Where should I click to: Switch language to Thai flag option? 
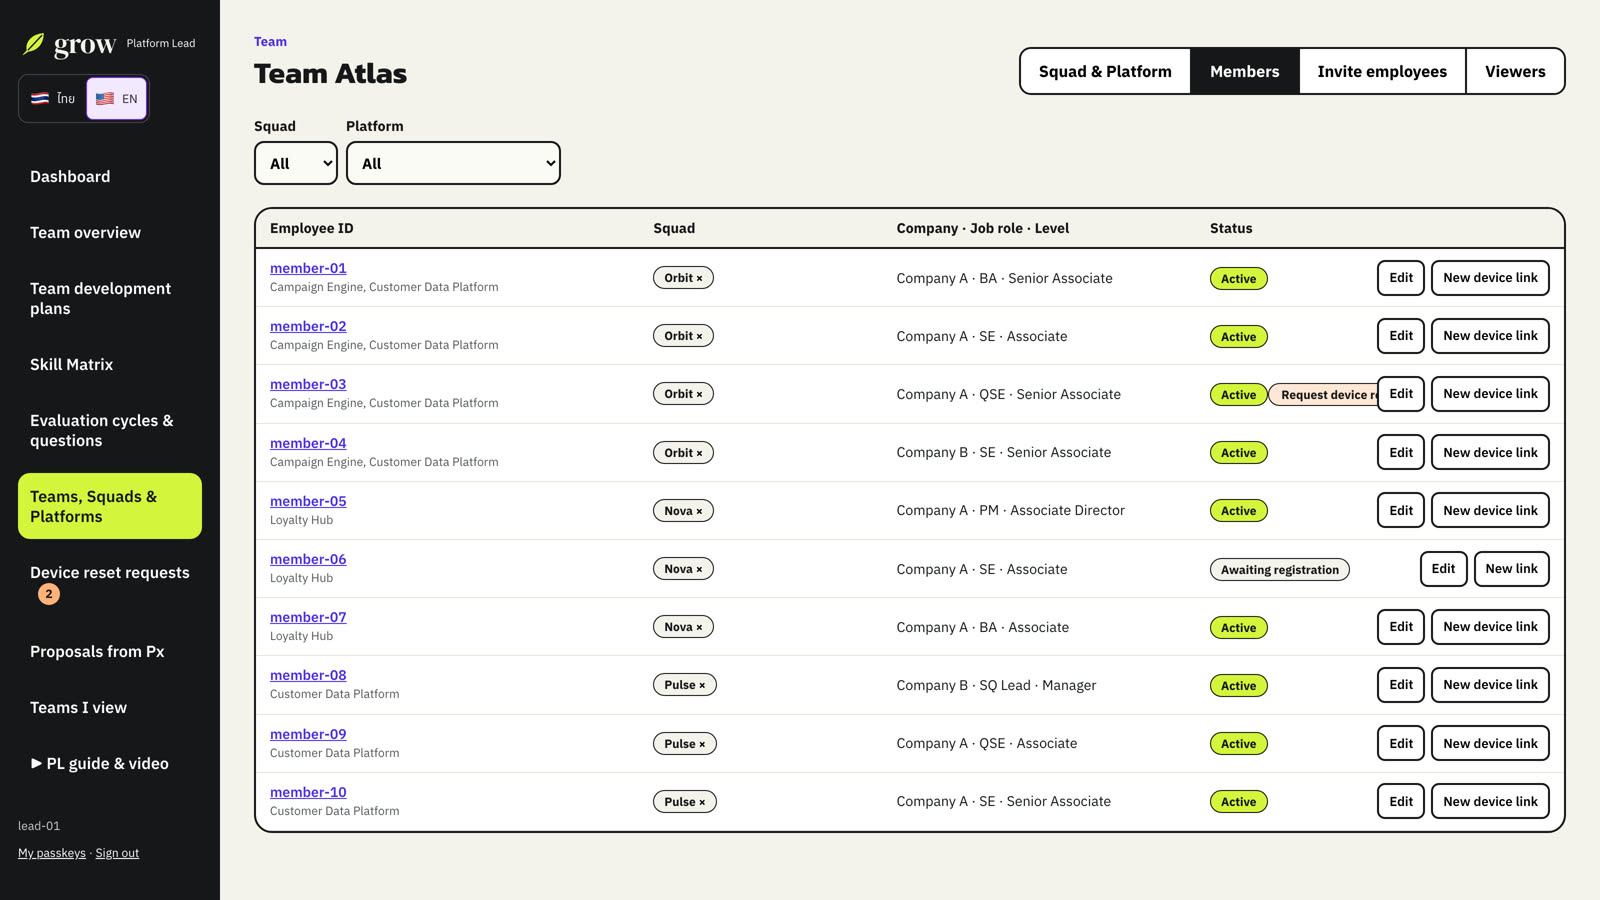(53, 98)
